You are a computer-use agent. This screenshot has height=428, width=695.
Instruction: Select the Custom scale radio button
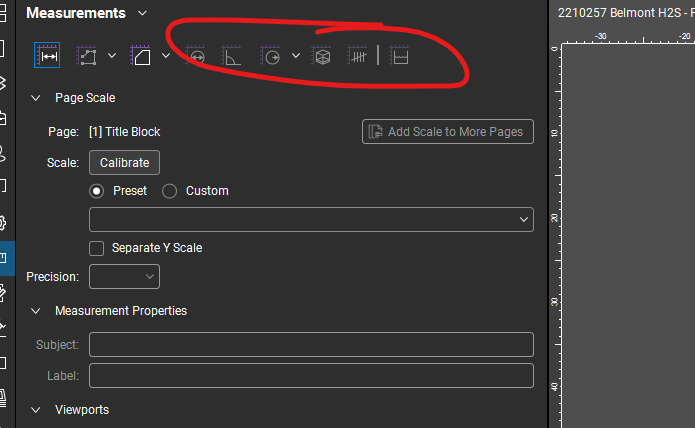point(169,191)
